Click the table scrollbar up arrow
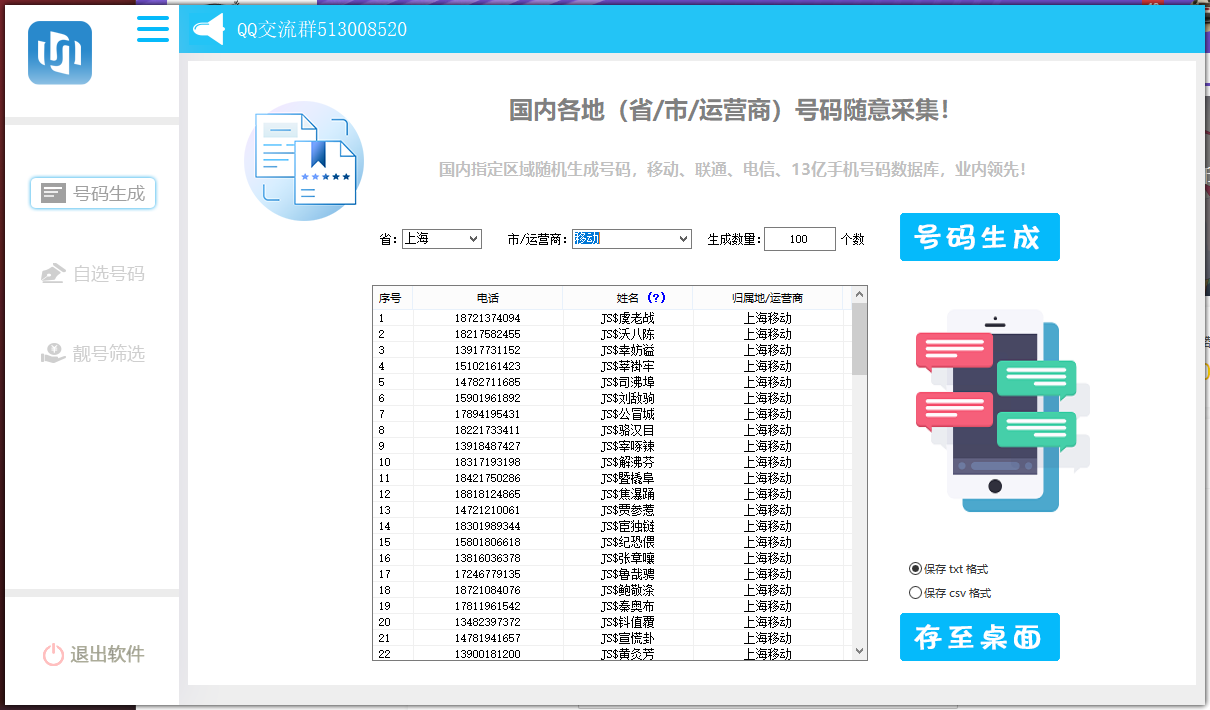 [859, 293]
